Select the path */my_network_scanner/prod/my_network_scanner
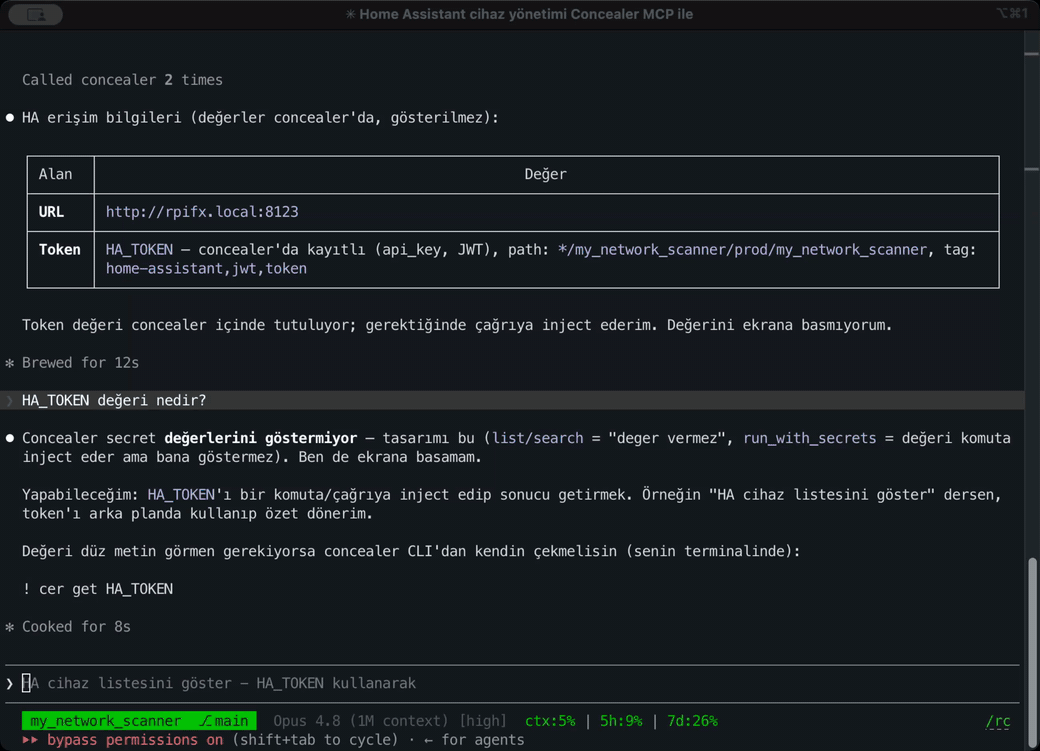 tap(742, 249)
